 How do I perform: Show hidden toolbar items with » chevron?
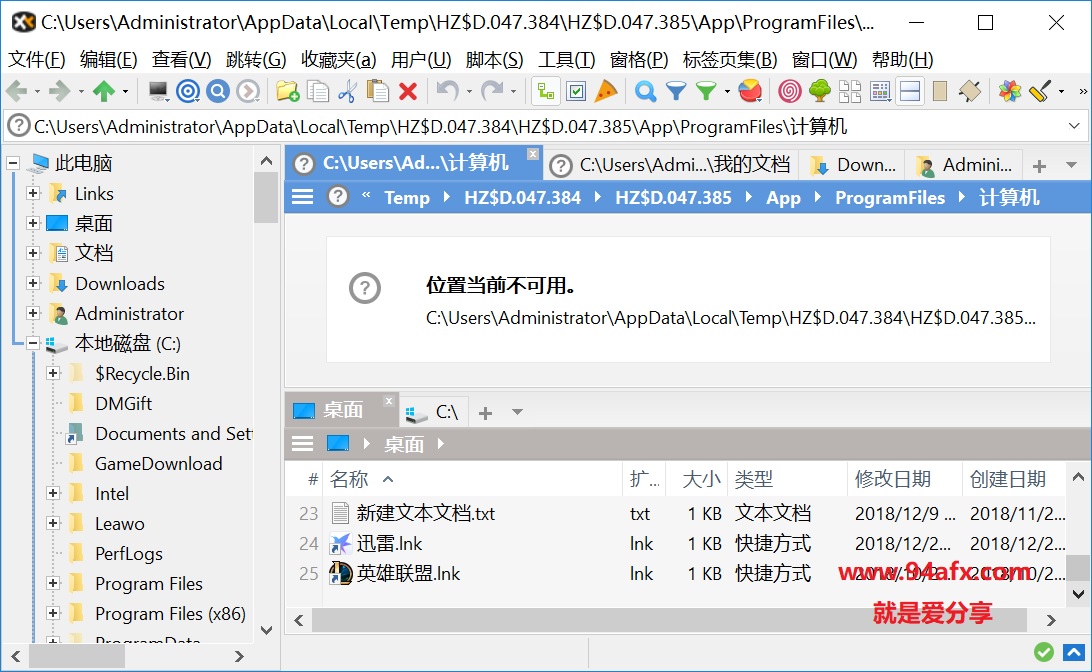tap(1082, 91)
